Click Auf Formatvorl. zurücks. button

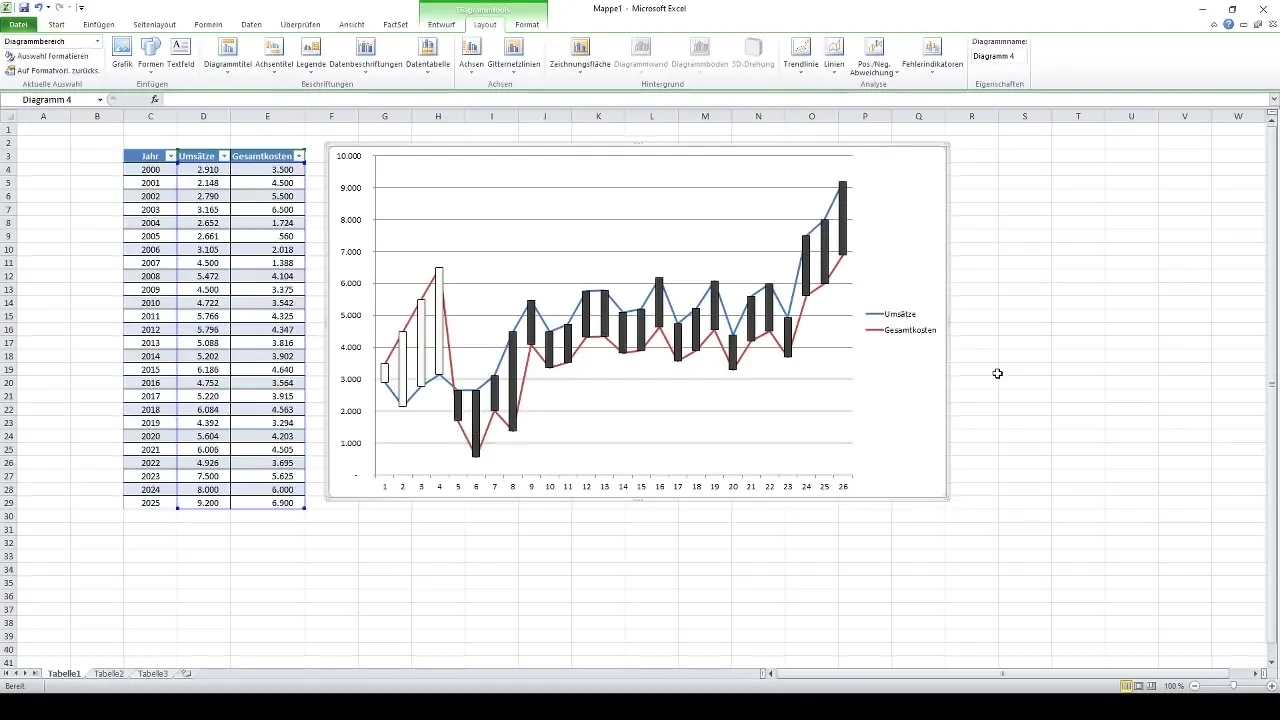click(x=52, y=71)
